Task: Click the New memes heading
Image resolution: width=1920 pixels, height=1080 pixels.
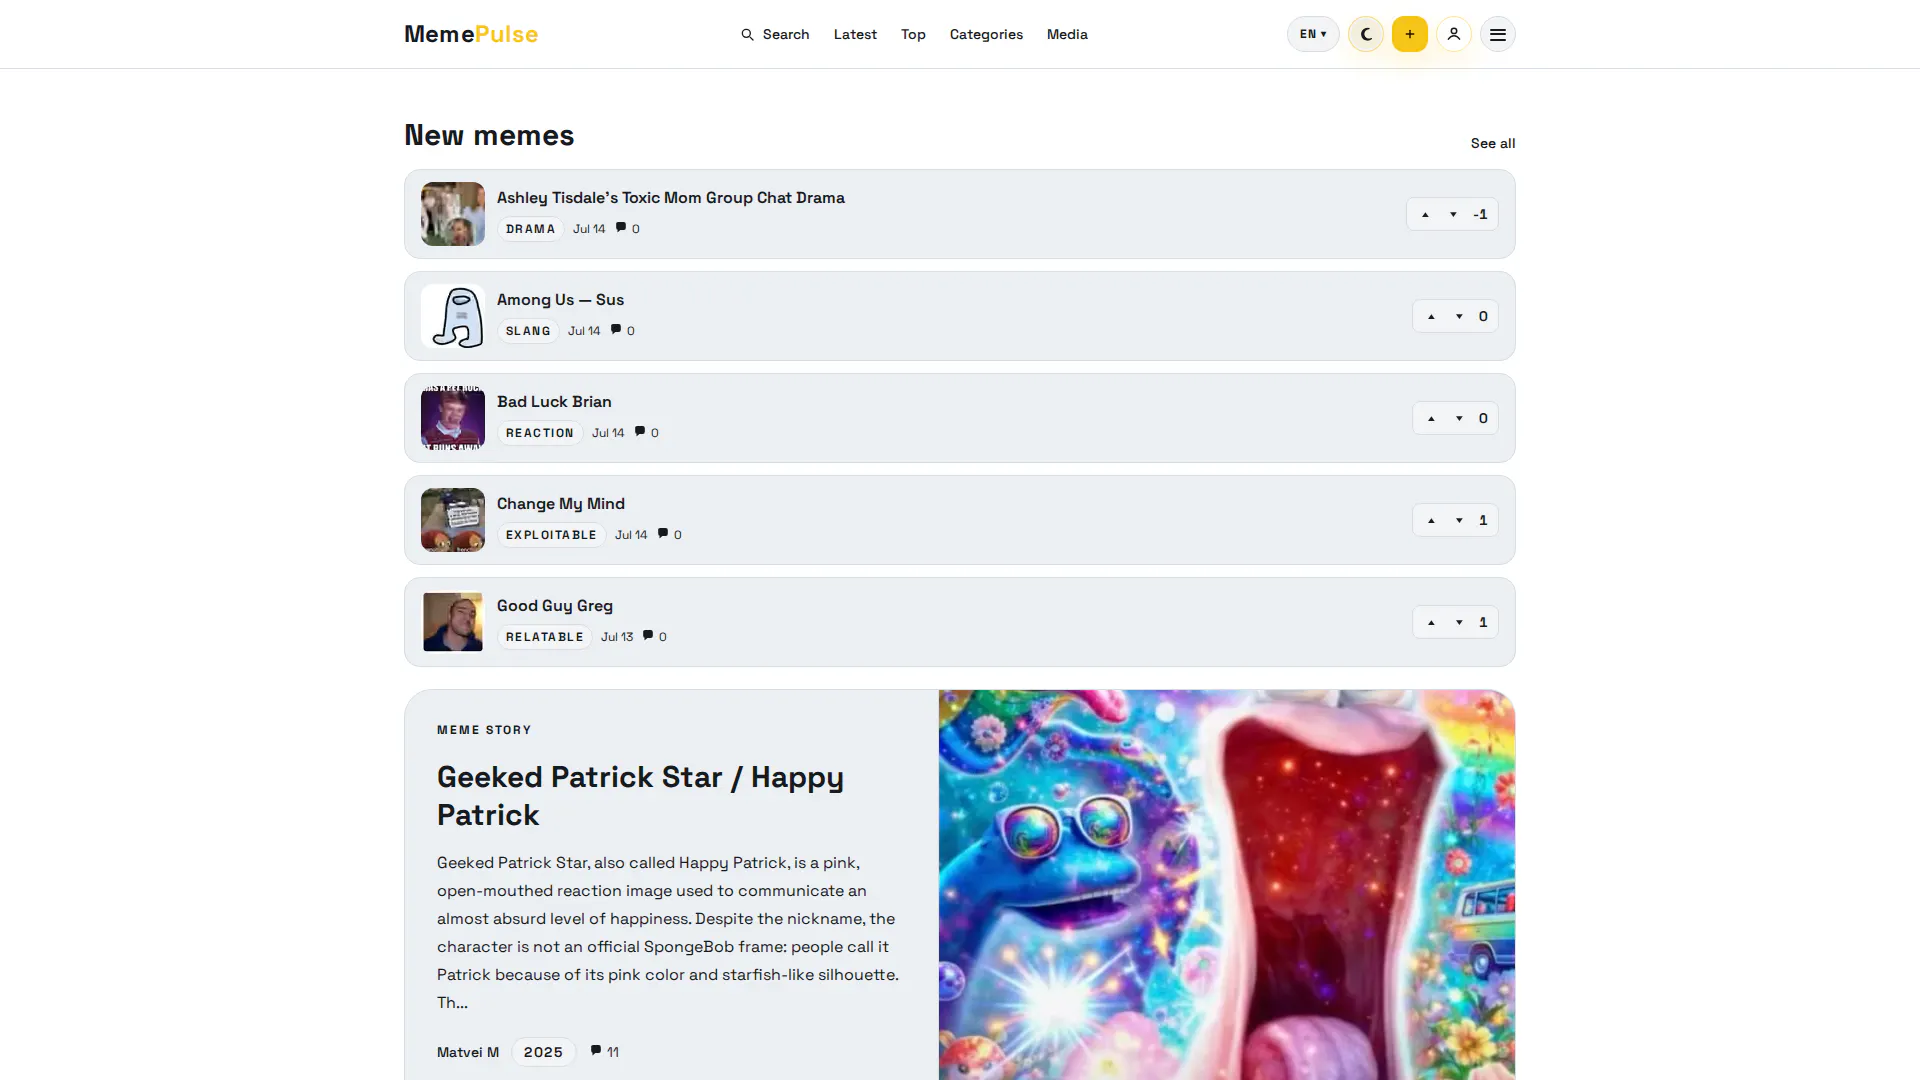Action: pyautogui.click(x=489, y=135)
